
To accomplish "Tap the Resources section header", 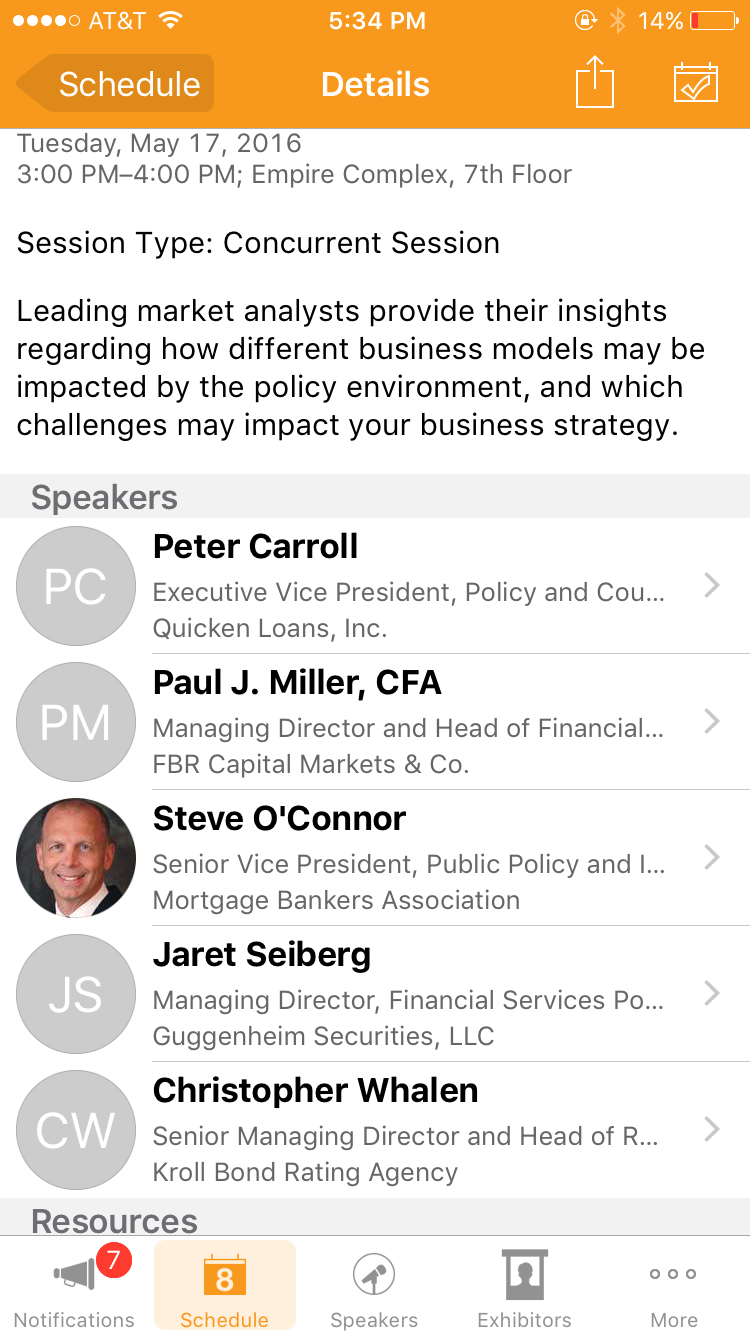I will pos(114,1220).
